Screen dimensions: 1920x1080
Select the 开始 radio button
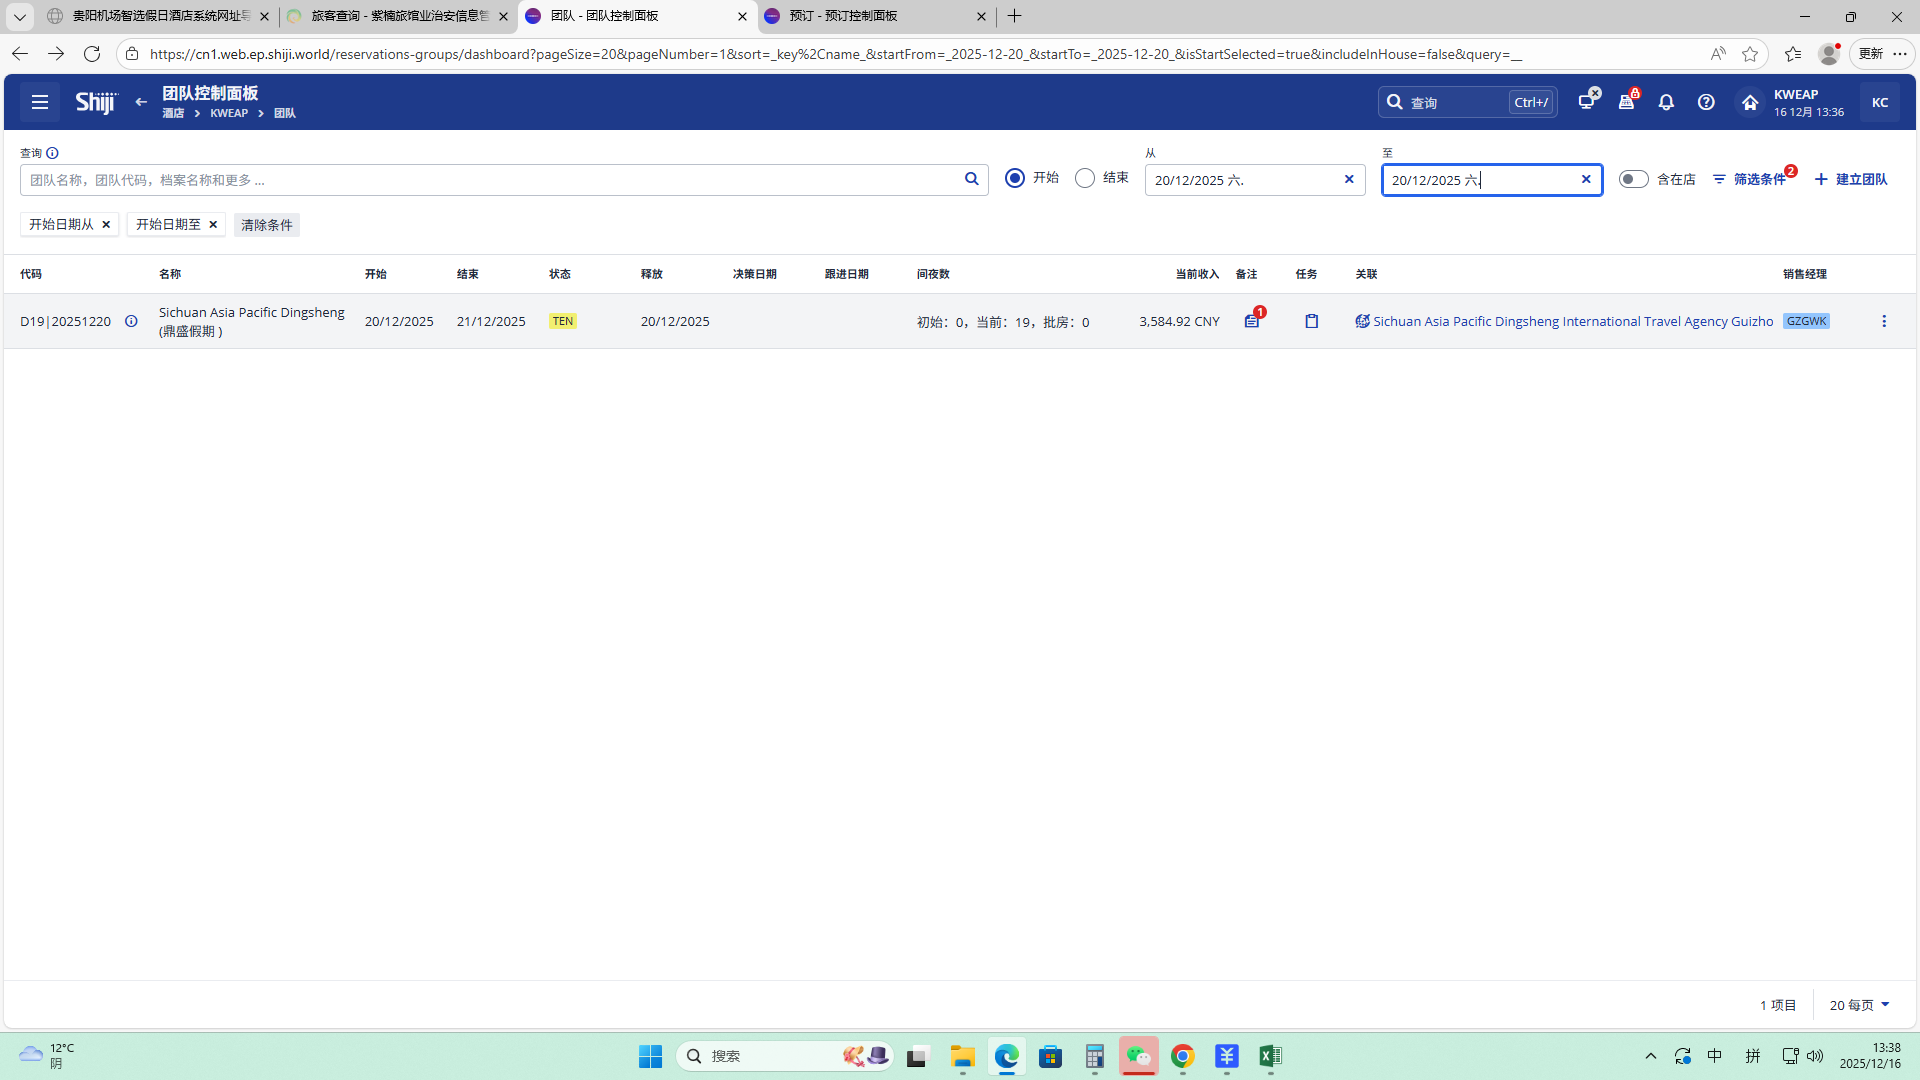[1015, 178]
